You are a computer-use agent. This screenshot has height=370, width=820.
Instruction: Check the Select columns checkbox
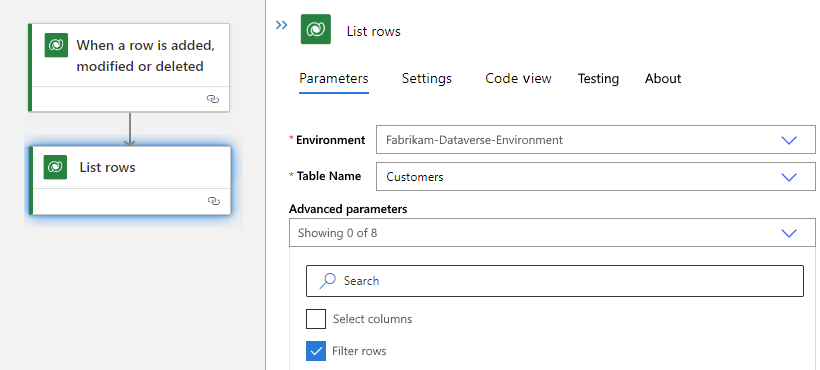click(316, 319)
